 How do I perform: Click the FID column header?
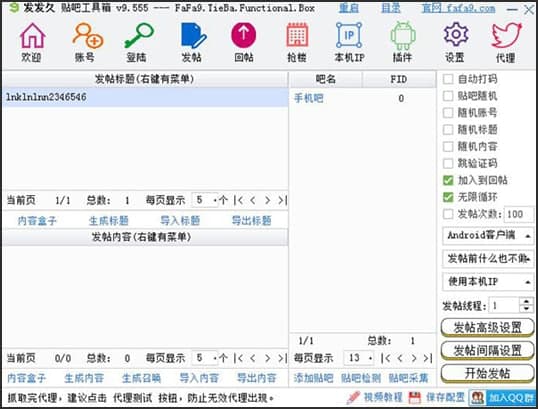[x=399, y=80]
